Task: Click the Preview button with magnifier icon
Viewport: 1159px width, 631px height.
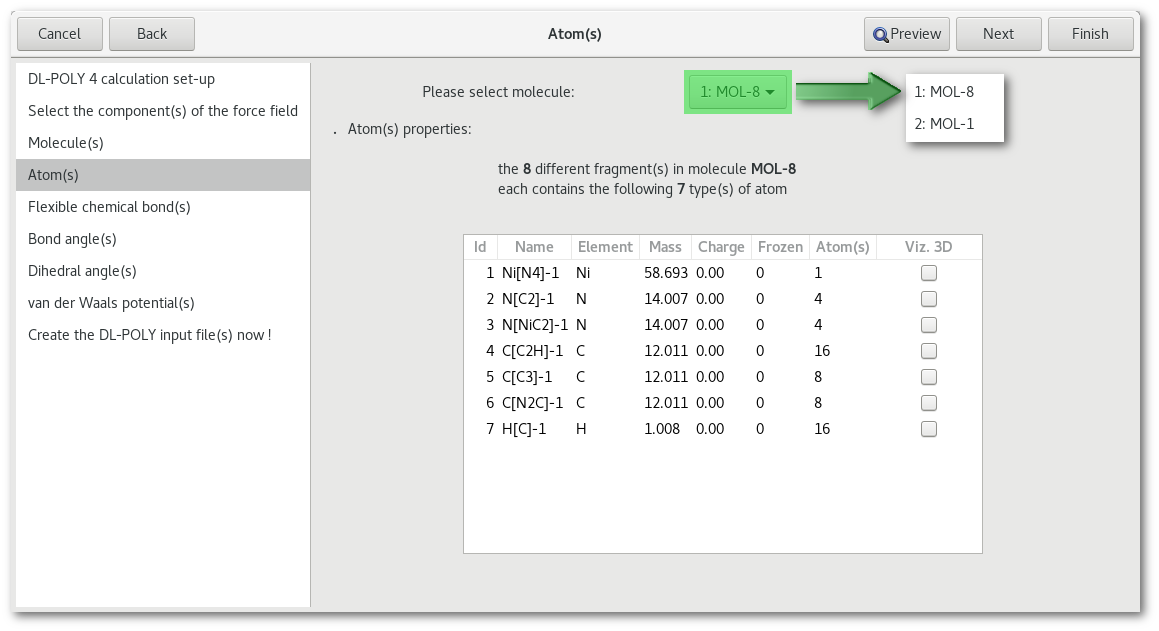Action: coord(906,34)
